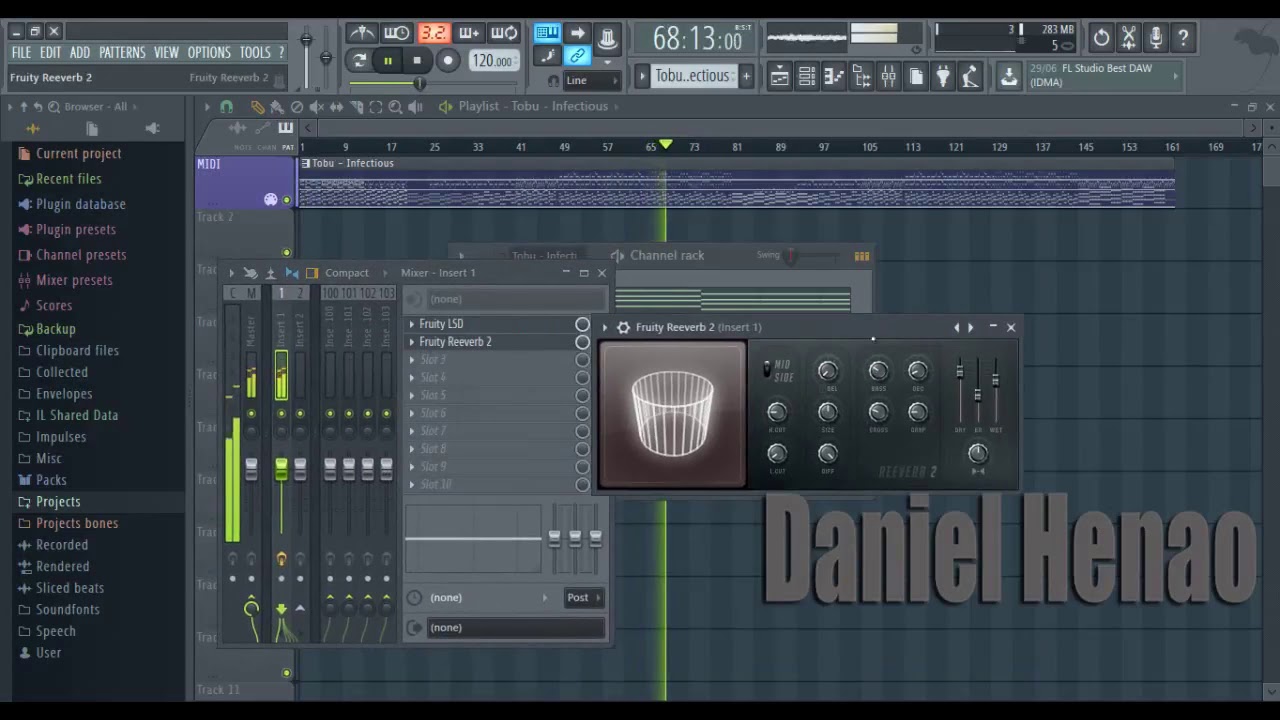Viewport: 1280px width, 720px height.
Task: Open the Playlist view icon in toolbar
Action: [779, 76]
